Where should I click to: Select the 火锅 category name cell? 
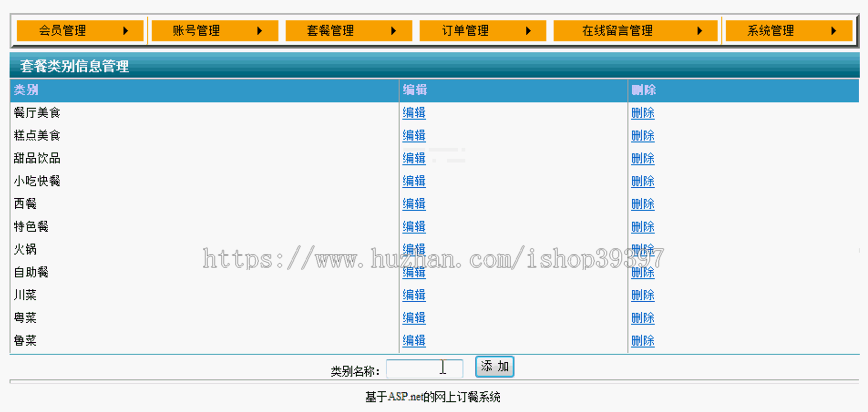[205, 250]
